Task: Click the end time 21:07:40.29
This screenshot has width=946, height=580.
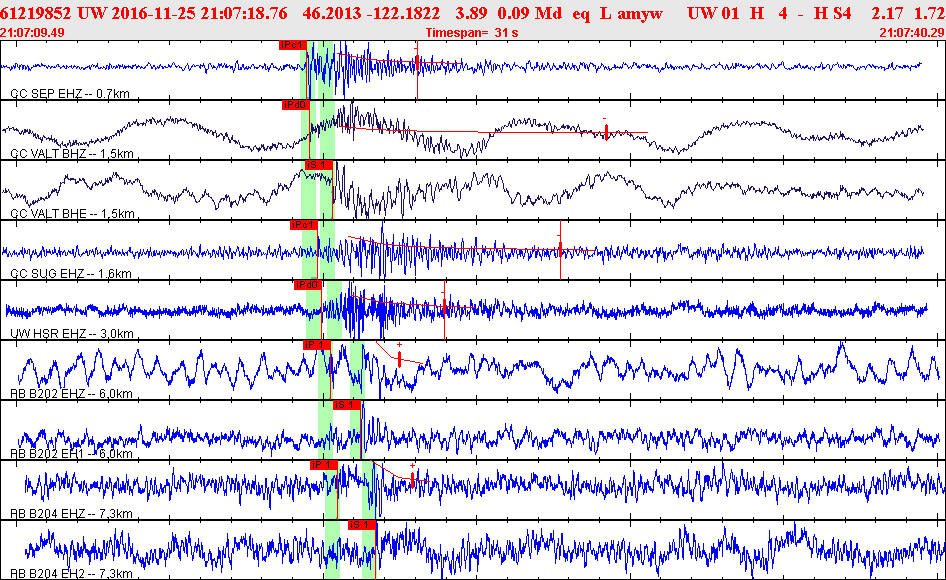Action: pyautogui.click(x=912, y=33)
